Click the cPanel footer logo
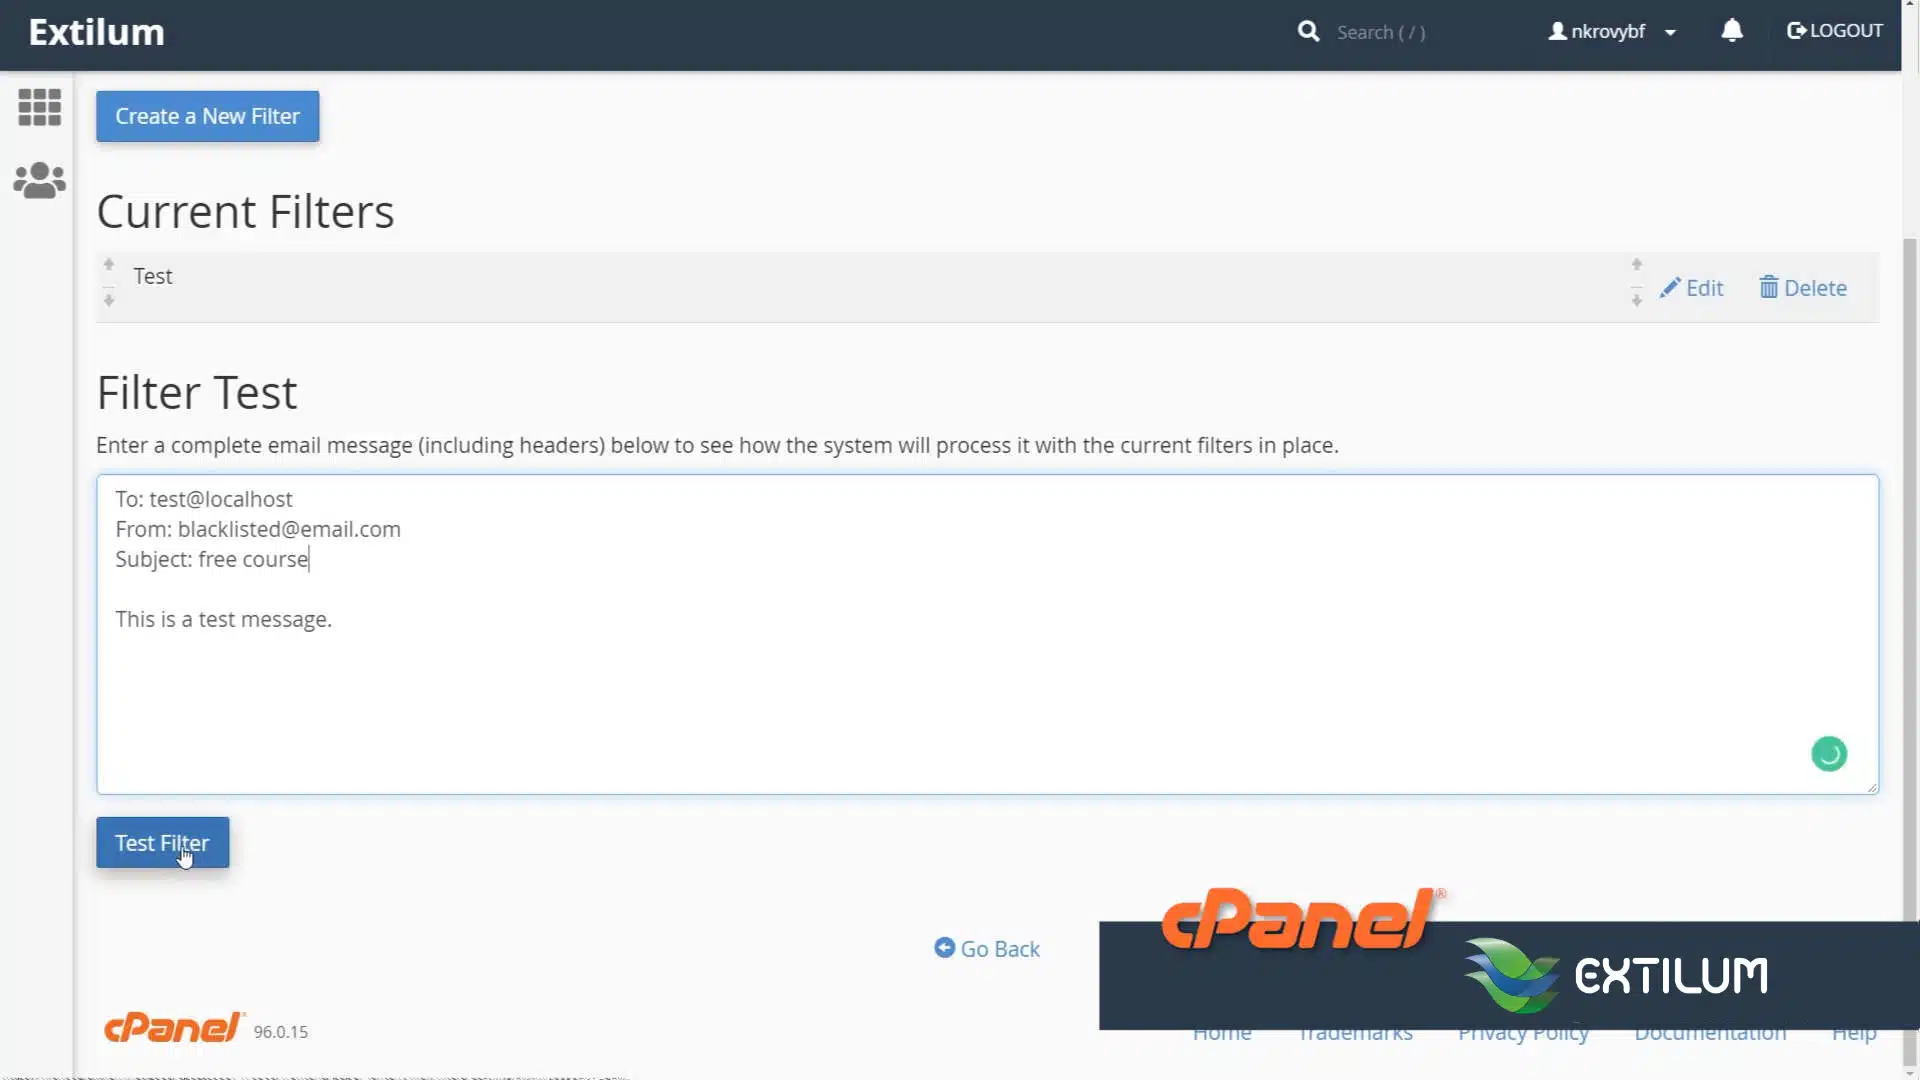This screenshot has height=1080, width=1920. tap(174, 1027)
